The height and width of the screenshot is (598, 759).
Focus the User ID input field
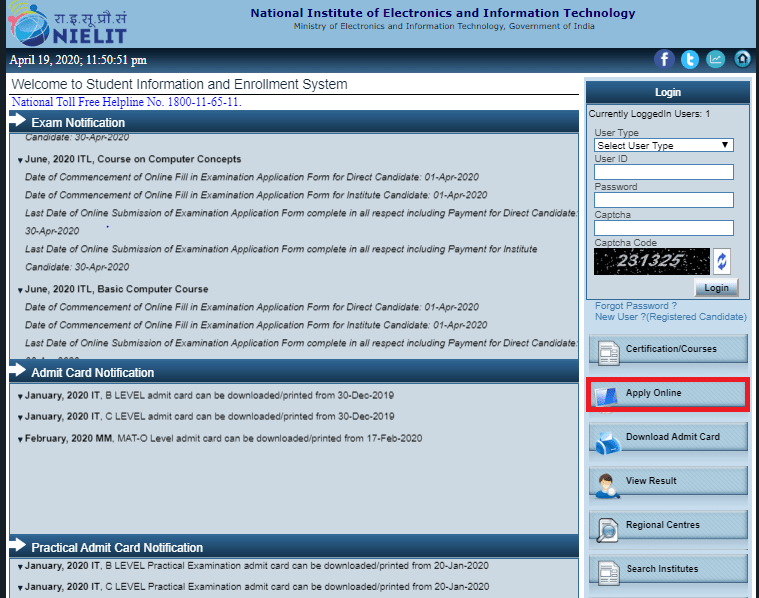tap(664, 172)
